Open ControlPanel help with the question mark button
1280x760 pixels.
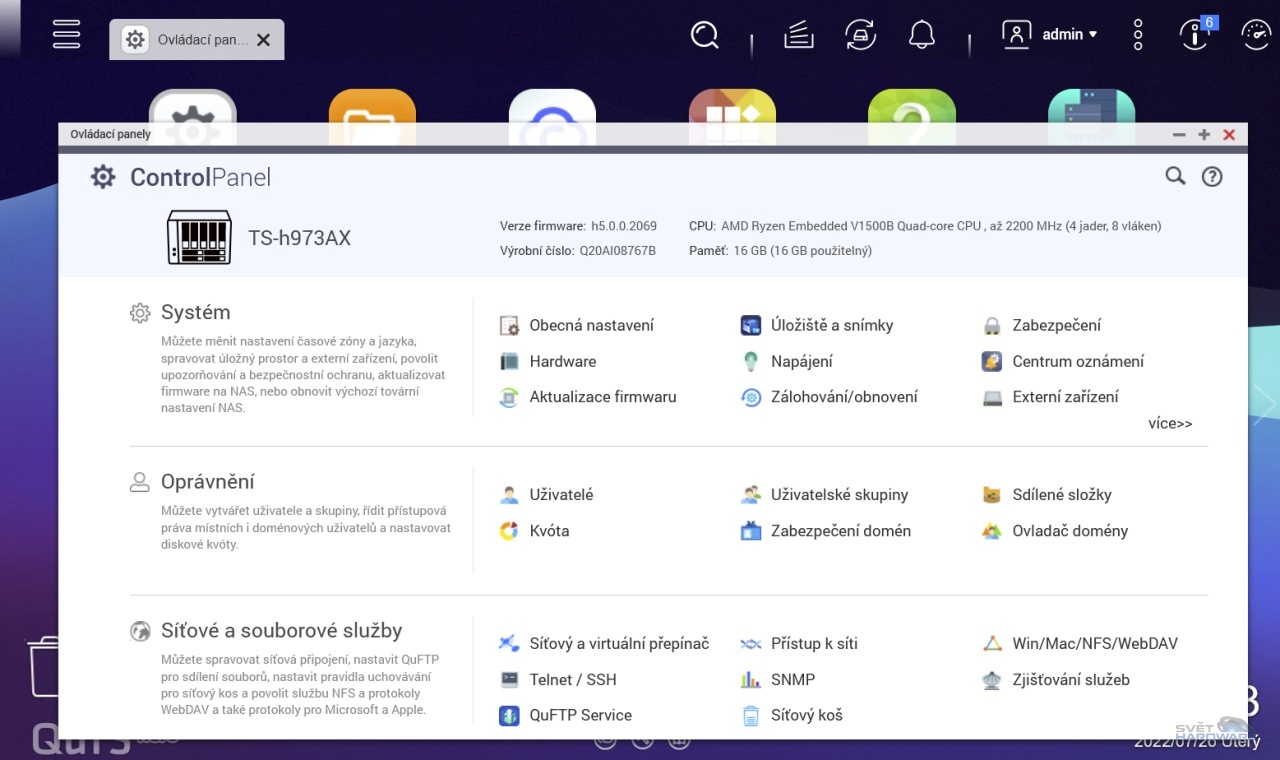1212,176
